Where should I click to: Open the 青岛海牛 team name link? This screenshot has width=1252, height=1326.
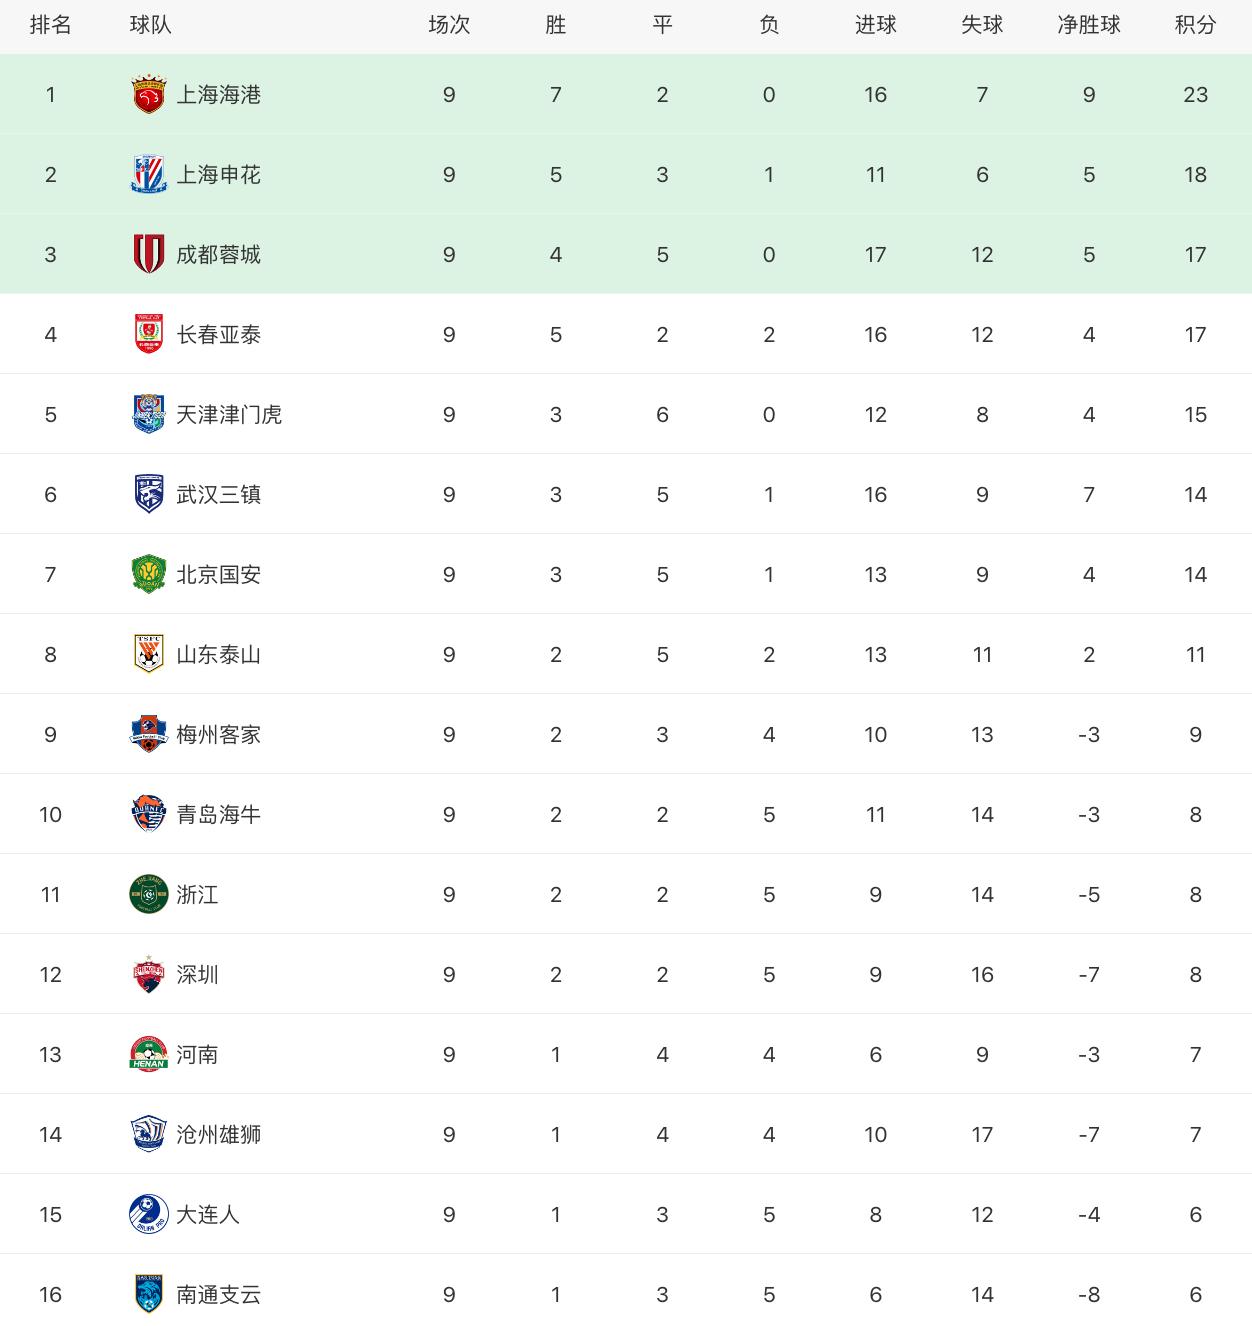[218, 814]
